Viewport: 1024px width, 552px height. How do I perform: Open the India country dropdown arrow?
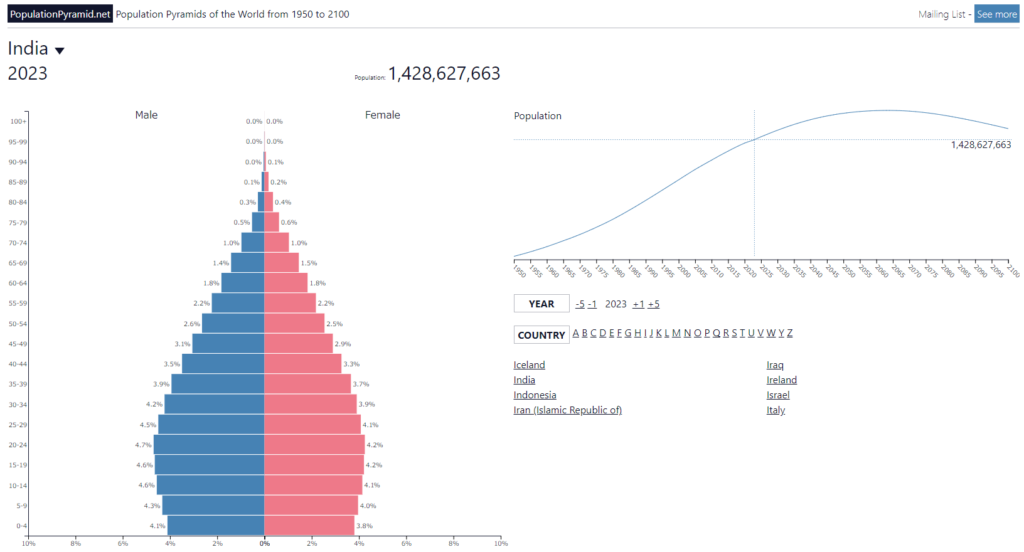click(x=59, y=50)
